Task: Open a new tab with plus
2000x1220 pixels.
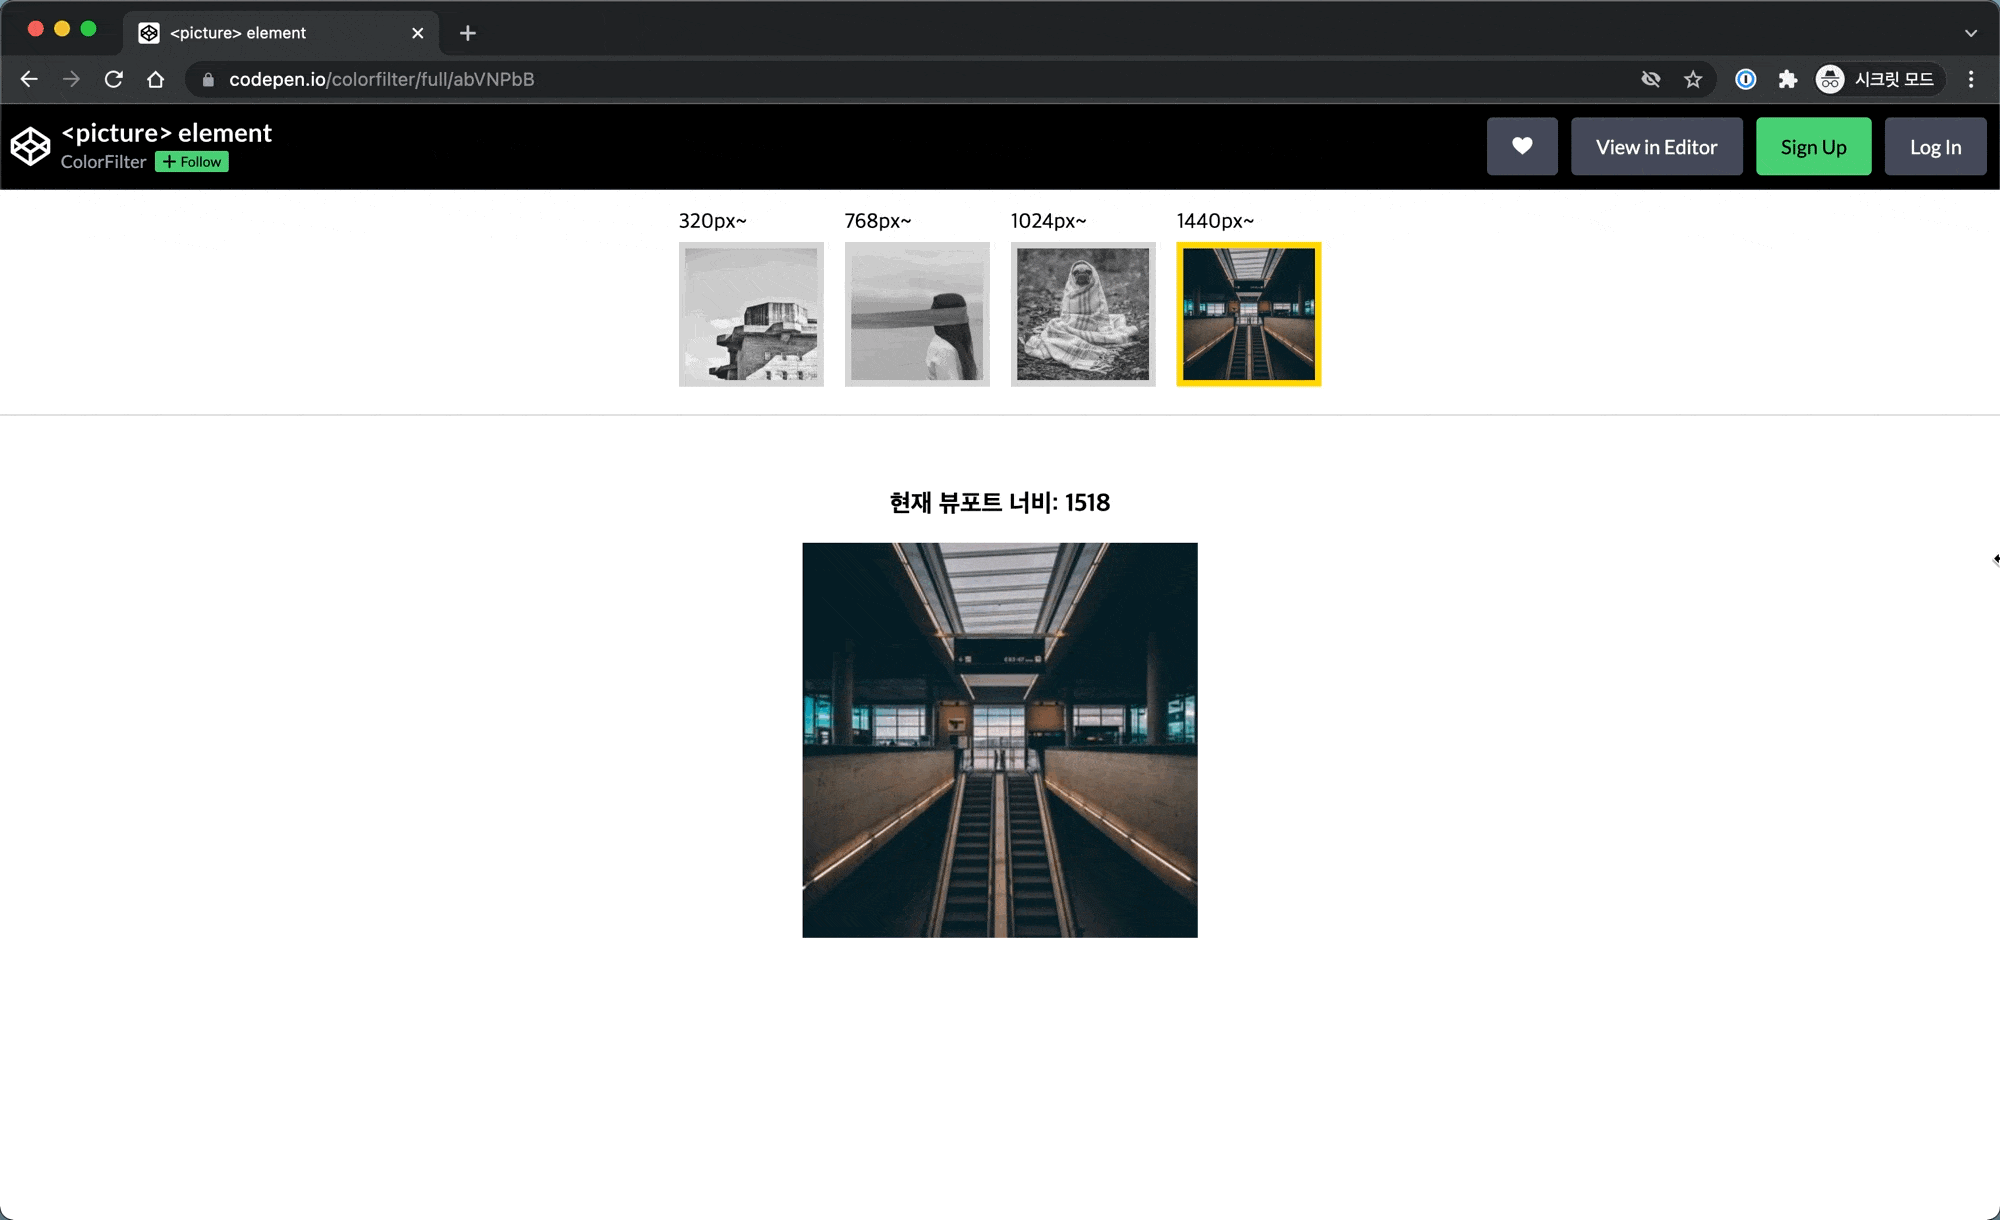Action: 467,33
